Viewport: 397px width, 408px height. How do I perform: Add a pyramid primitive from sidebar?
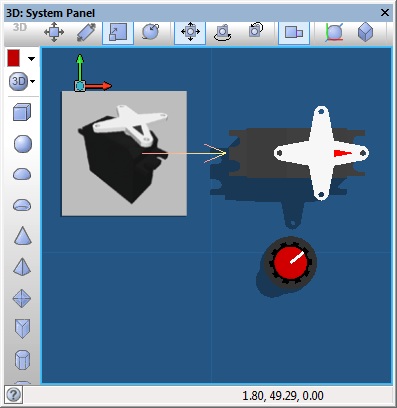click(x=22, y=267)
